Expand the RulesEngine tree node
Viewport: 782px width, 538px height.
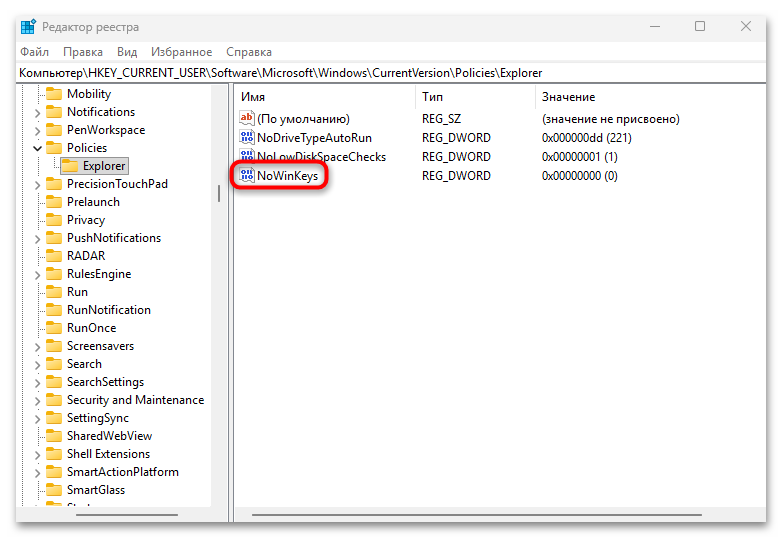tap(37, 275)
